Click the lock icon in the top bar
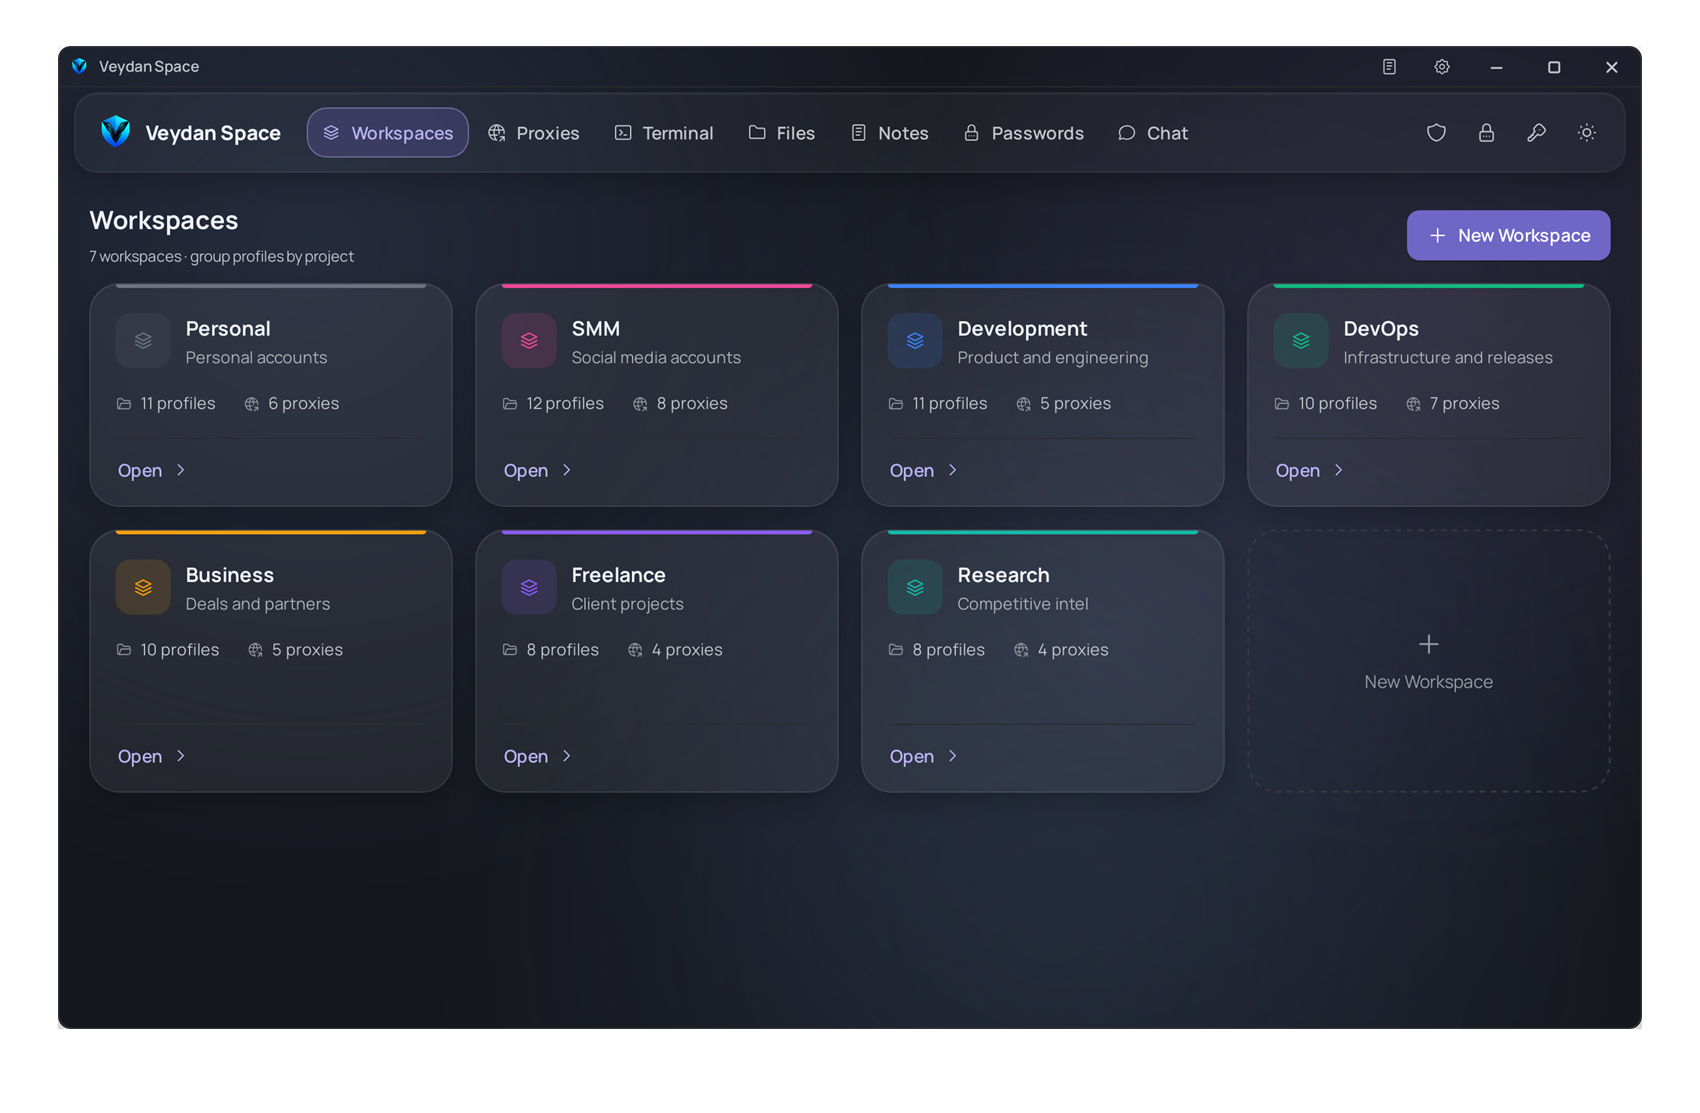This screenshot has width=1700, height=1113. click(x=1486, y=133)
